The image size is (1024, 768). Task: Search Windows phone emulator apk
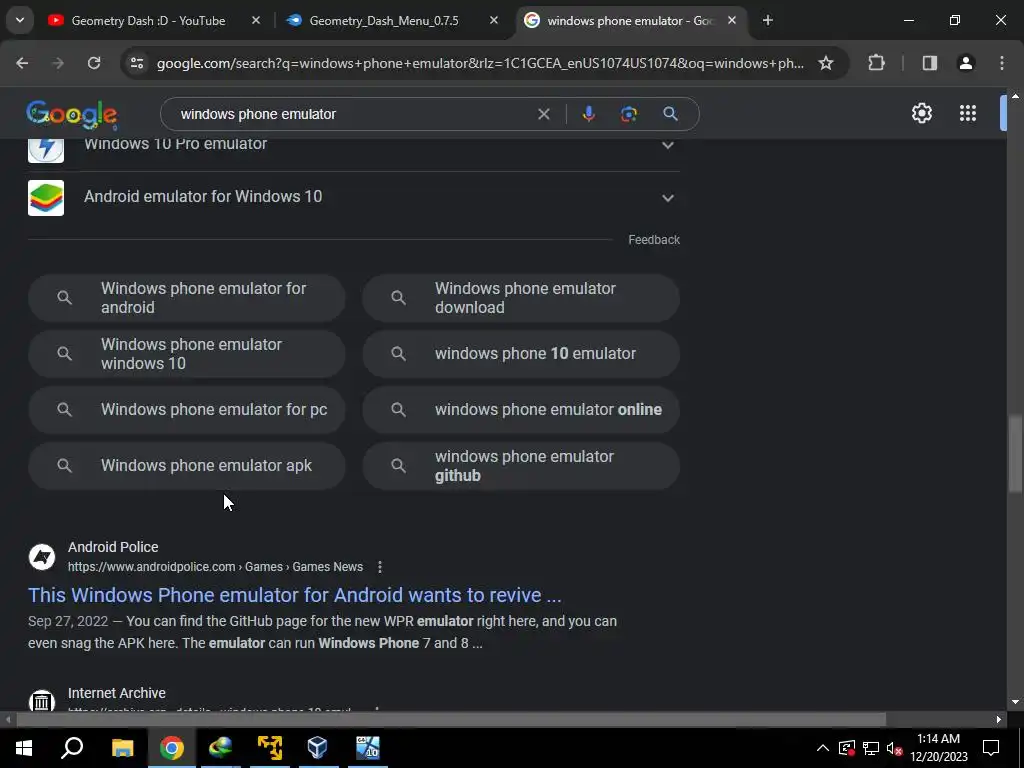click(187, 466)
